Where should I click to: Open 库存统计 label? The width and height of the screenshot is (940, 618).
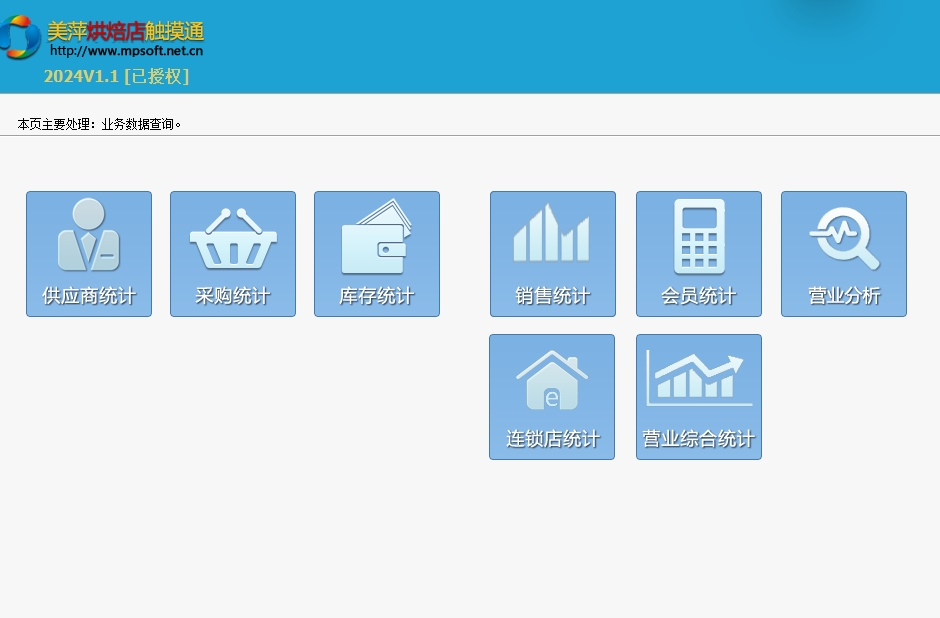click(377, 297)
